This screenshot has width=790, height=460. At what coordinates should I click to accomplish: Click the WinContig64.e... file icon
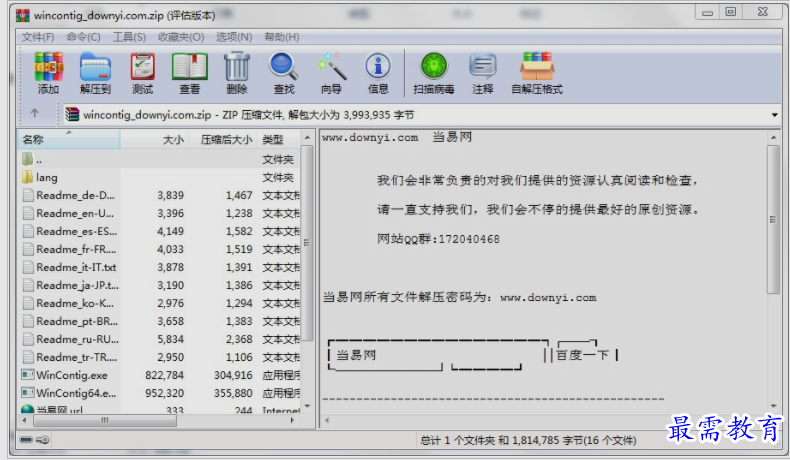pyautogui.click(x=27, y=393)
